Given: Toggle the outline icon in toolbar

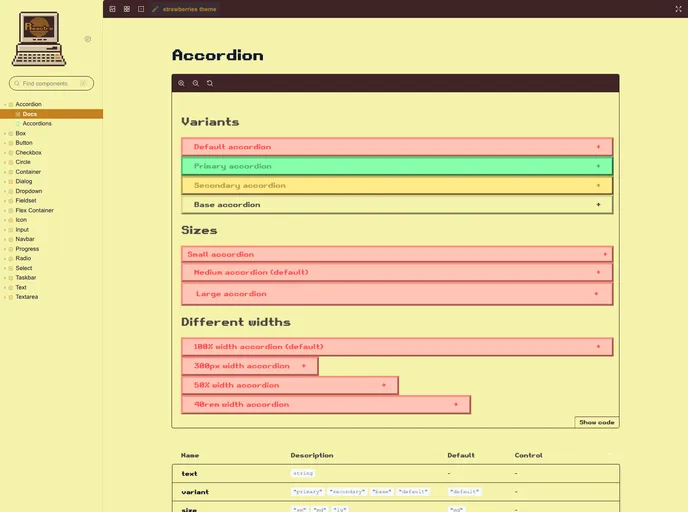Looking at the screenshot, I should tap(141, 9).
